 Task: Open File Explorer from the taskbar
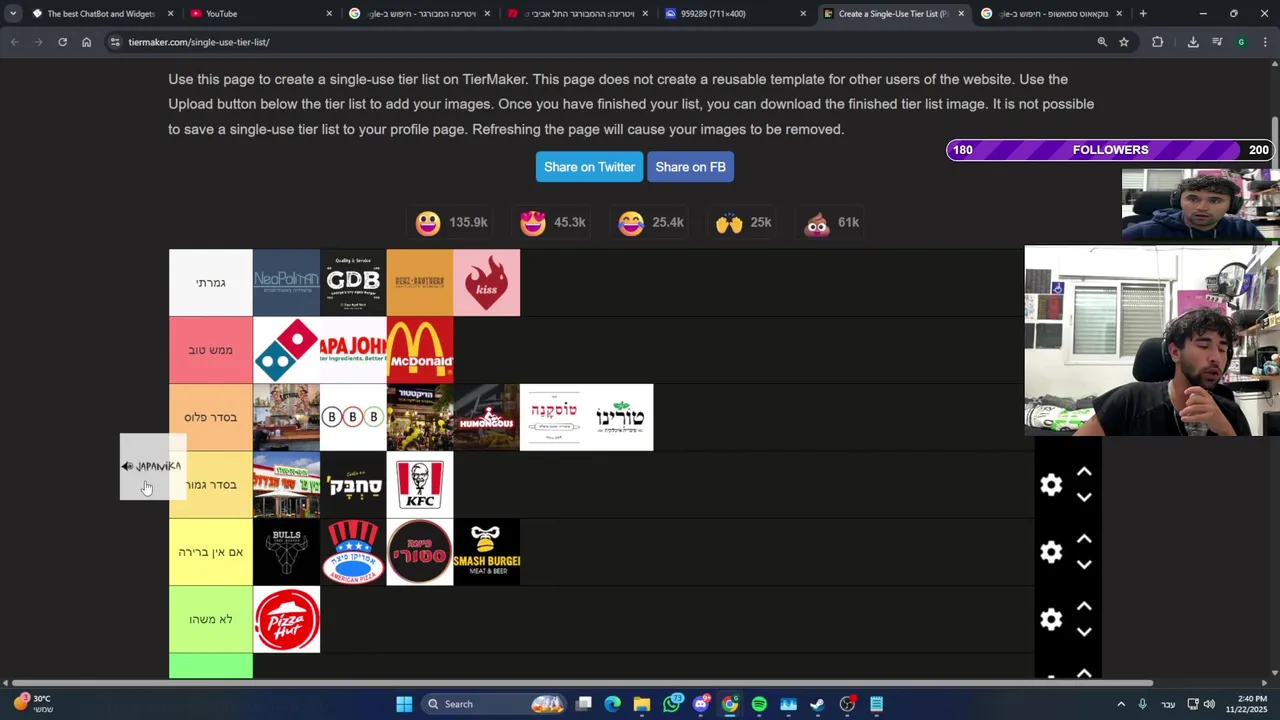pos(642,704)
